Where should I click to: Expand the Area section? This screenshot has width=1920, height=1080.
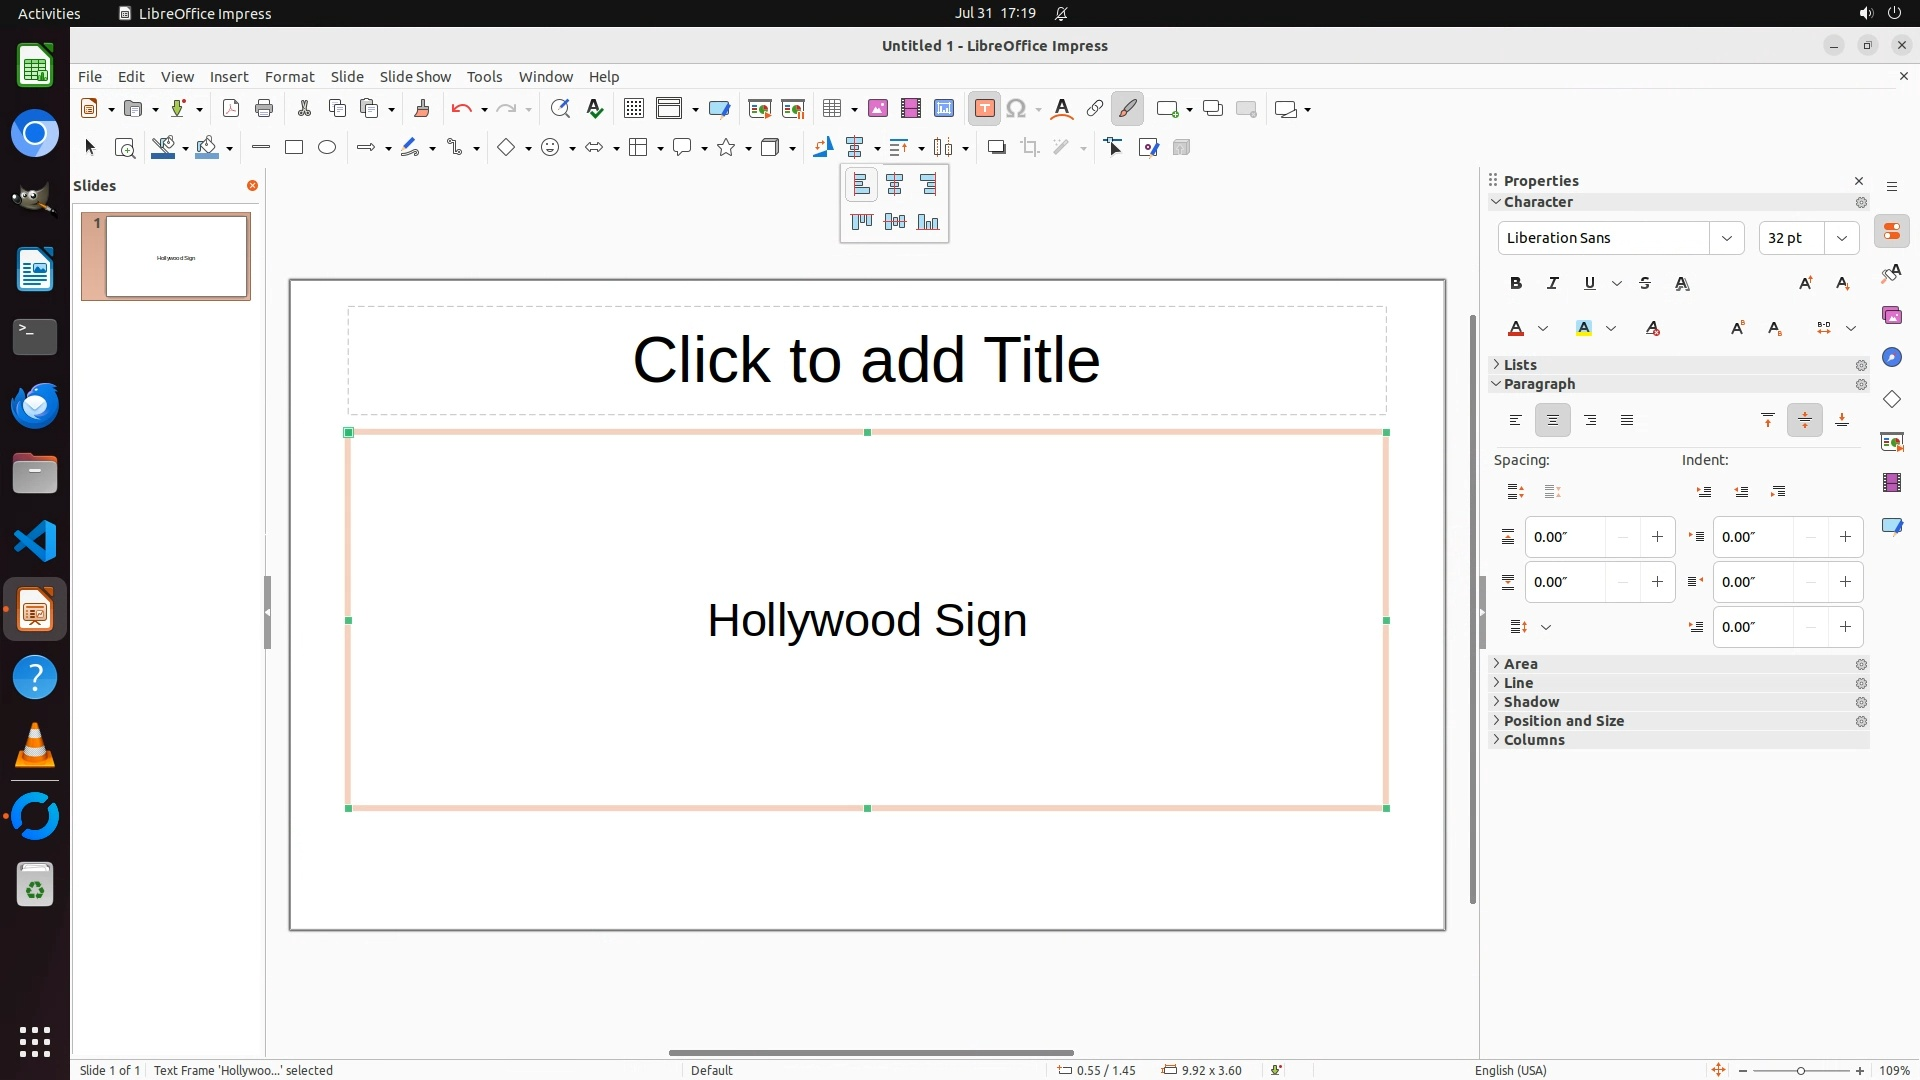pyautogui.click(x=1520, y=664)
